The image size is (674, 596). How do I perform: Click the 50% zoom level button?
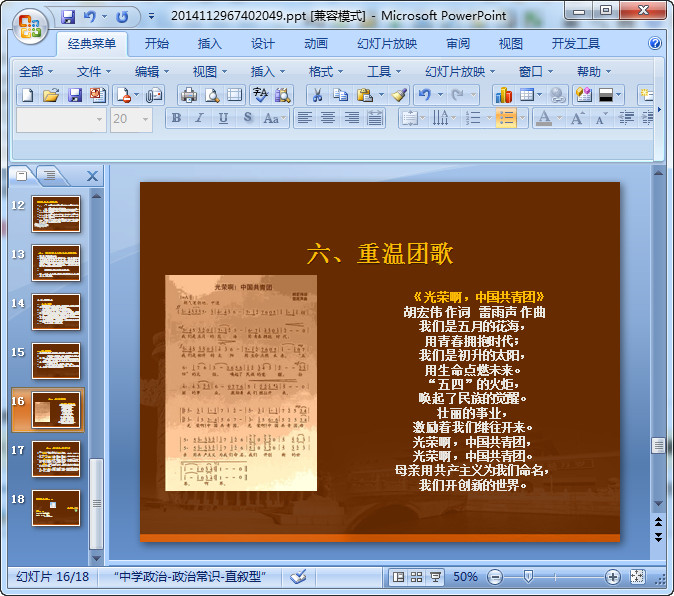pyautogui.click(x=465, y=577)
